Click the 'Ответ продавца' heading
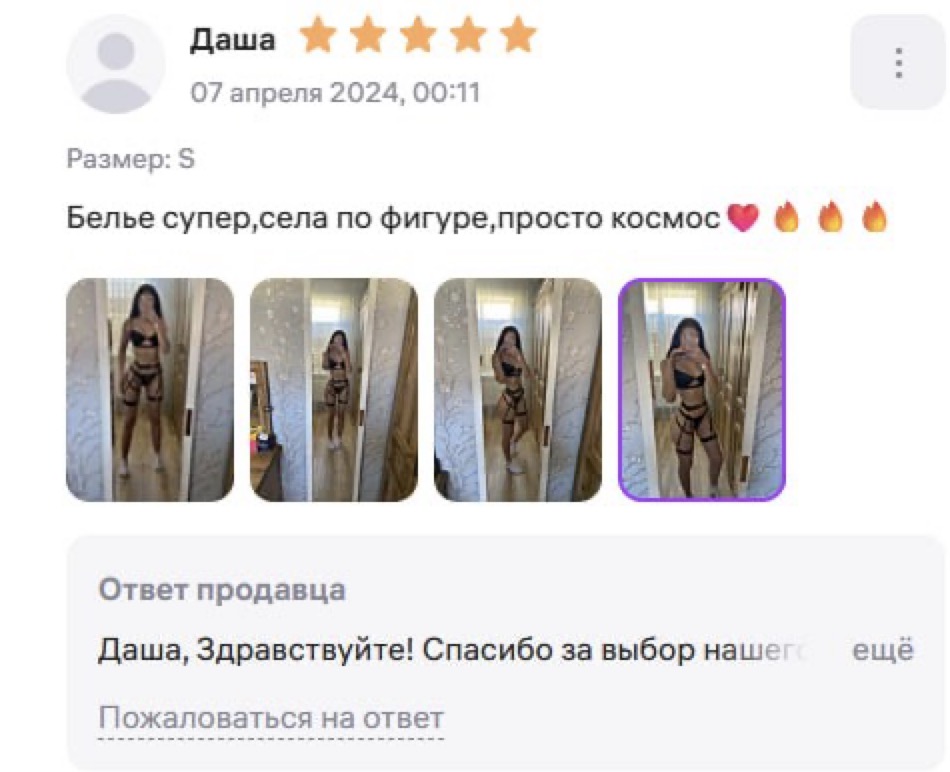 tap(222, 590)
